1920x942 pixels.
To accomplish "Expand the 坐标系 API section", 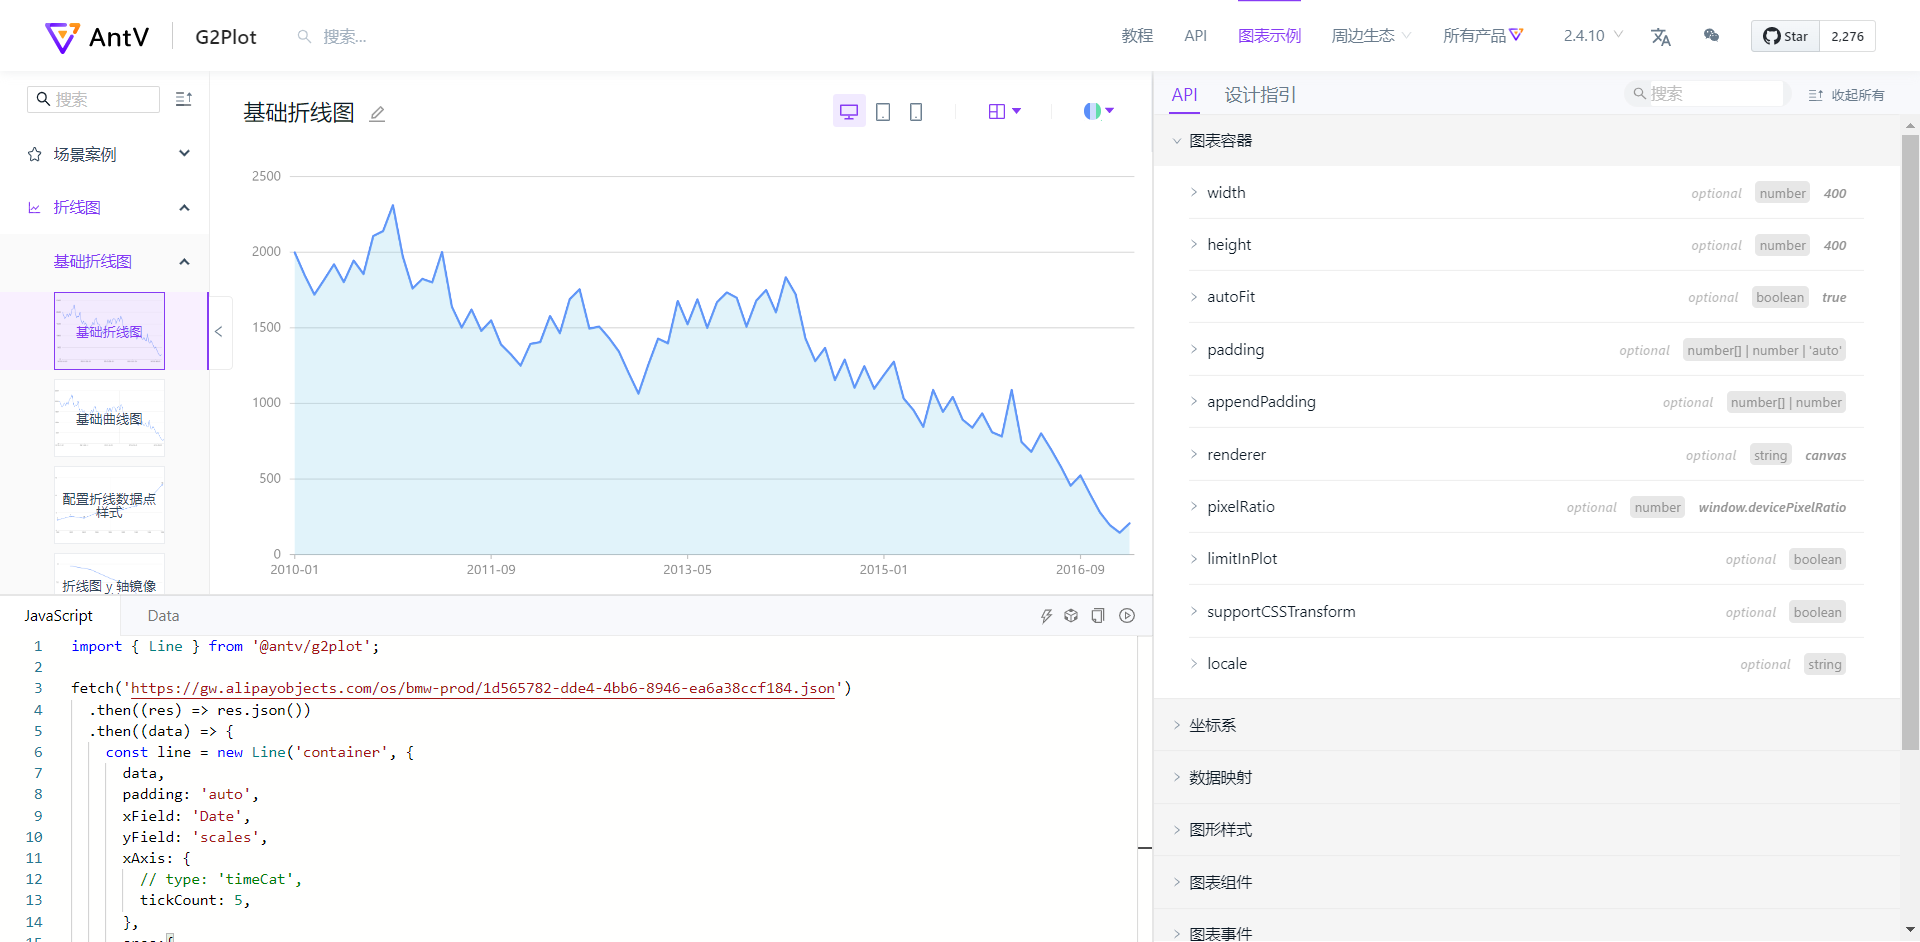I will [1213, 724].
